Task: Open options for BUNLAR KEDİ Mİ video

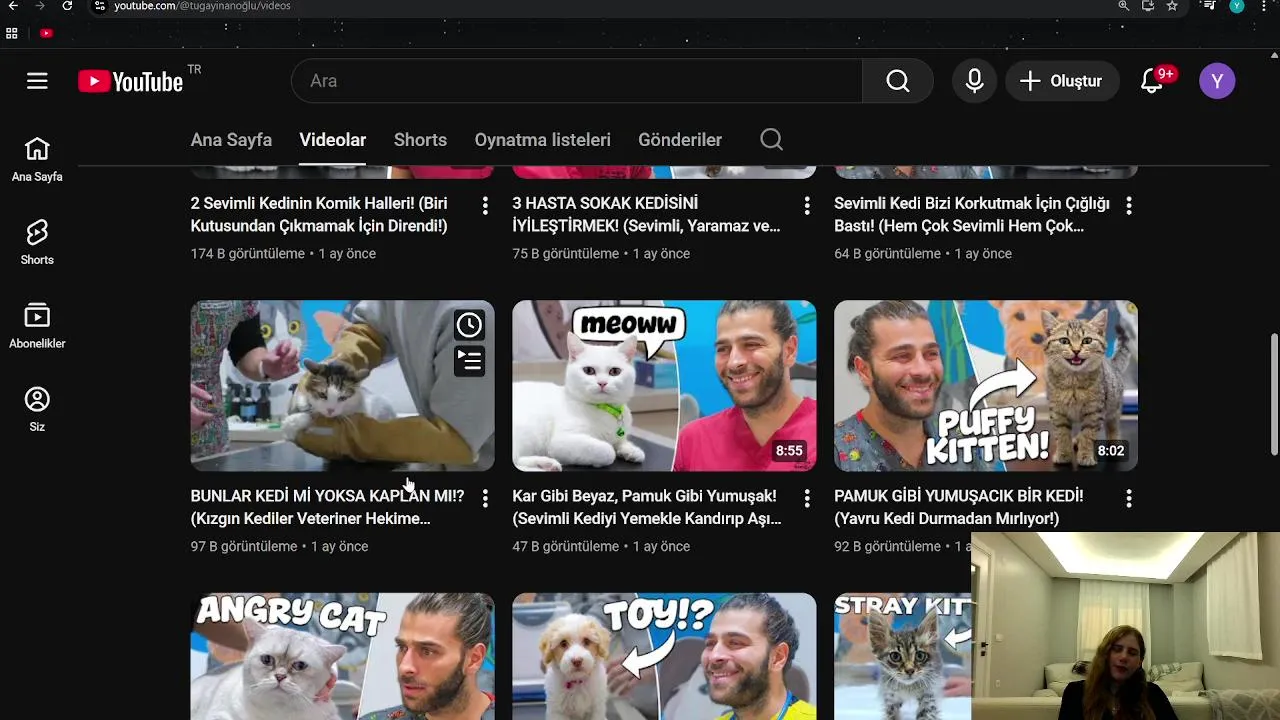Action: tap(485, 498)
